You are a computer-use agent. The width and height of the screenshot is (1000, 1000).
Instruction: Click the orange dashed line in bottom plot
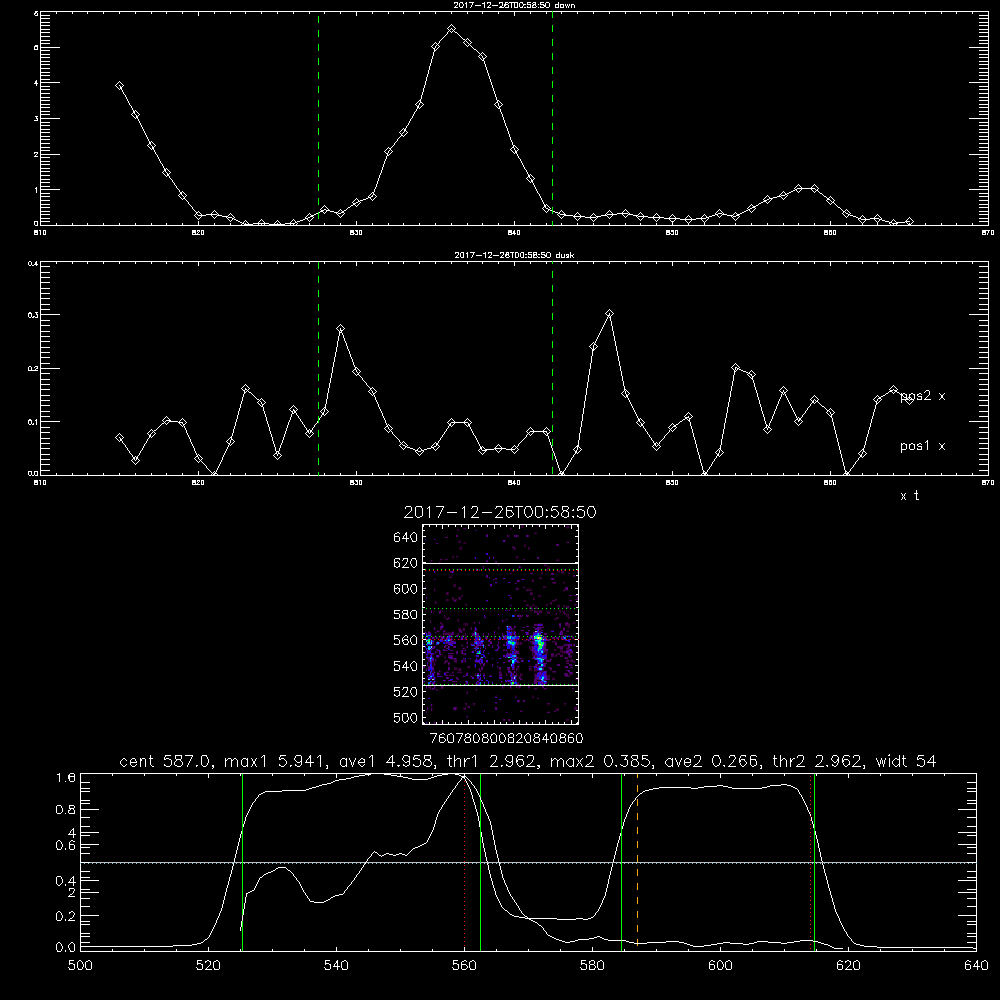tap(637, 861)
